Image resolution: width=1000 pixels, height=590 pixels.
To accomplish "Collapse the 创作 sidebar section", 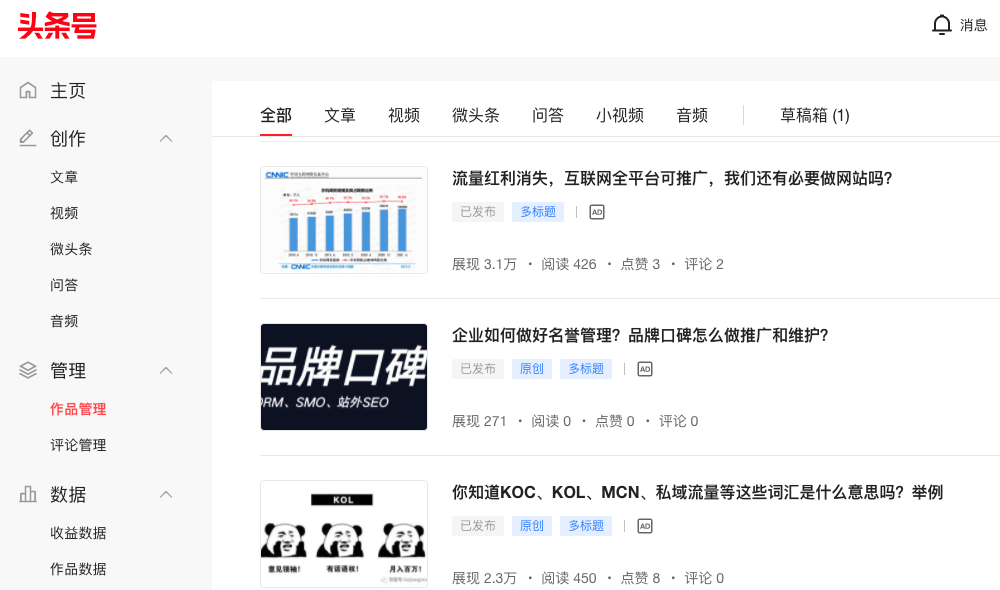I will coord(166,138).
